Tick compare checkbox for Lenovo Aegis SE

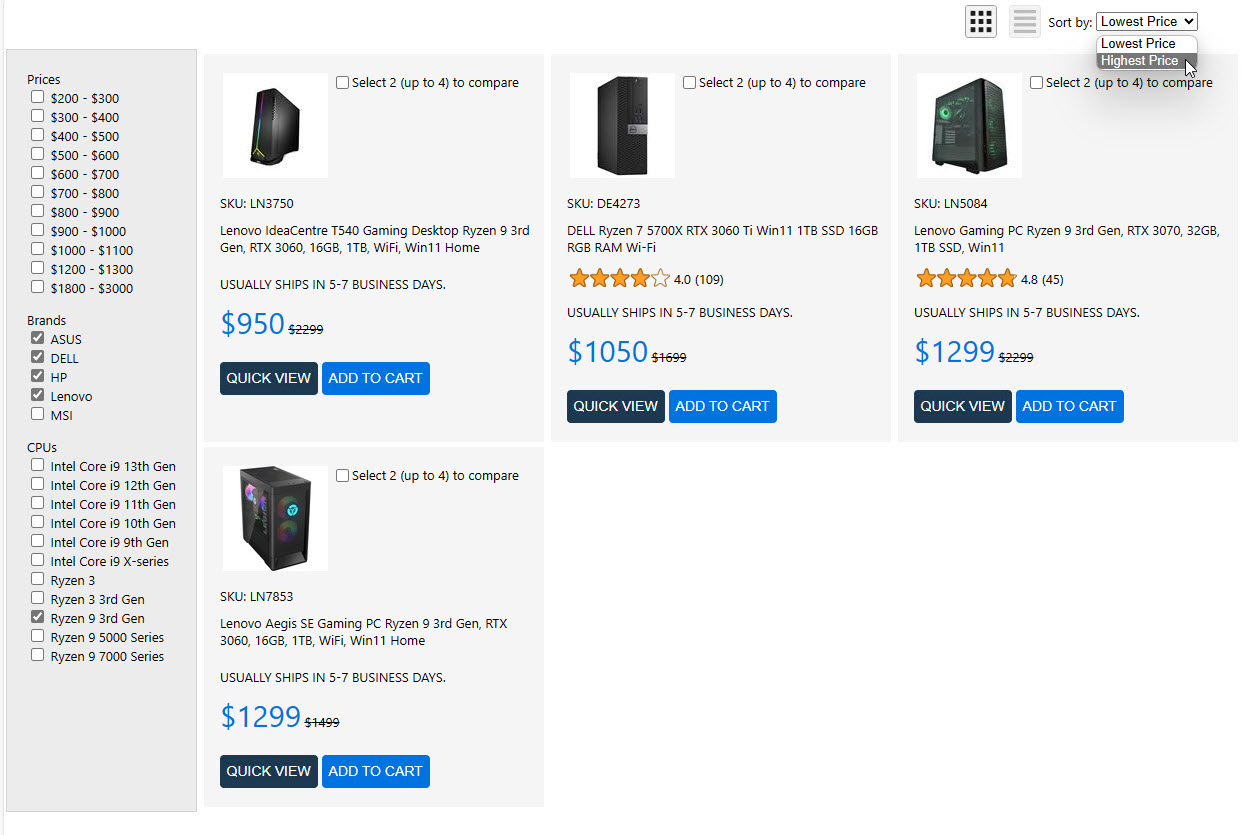click(x=343, y=476)
